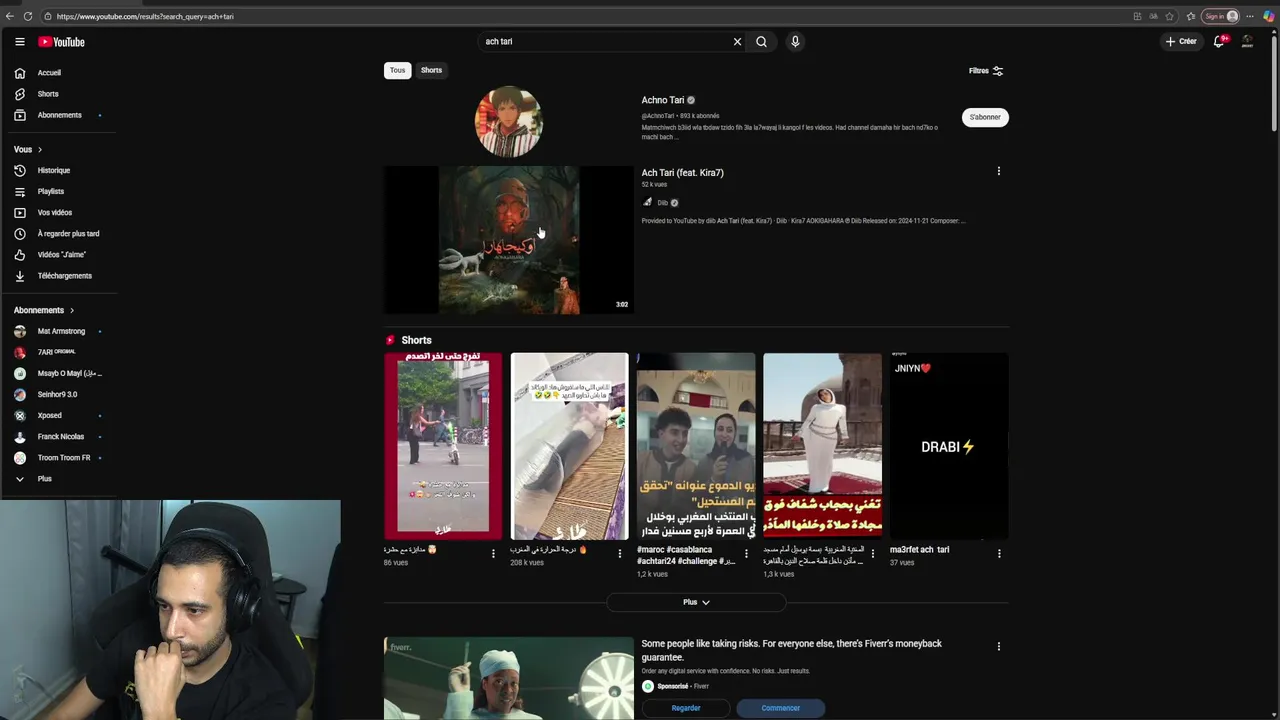
Task: Open Seinhor9 3.0 subscription channel
Action: (58, 395)
